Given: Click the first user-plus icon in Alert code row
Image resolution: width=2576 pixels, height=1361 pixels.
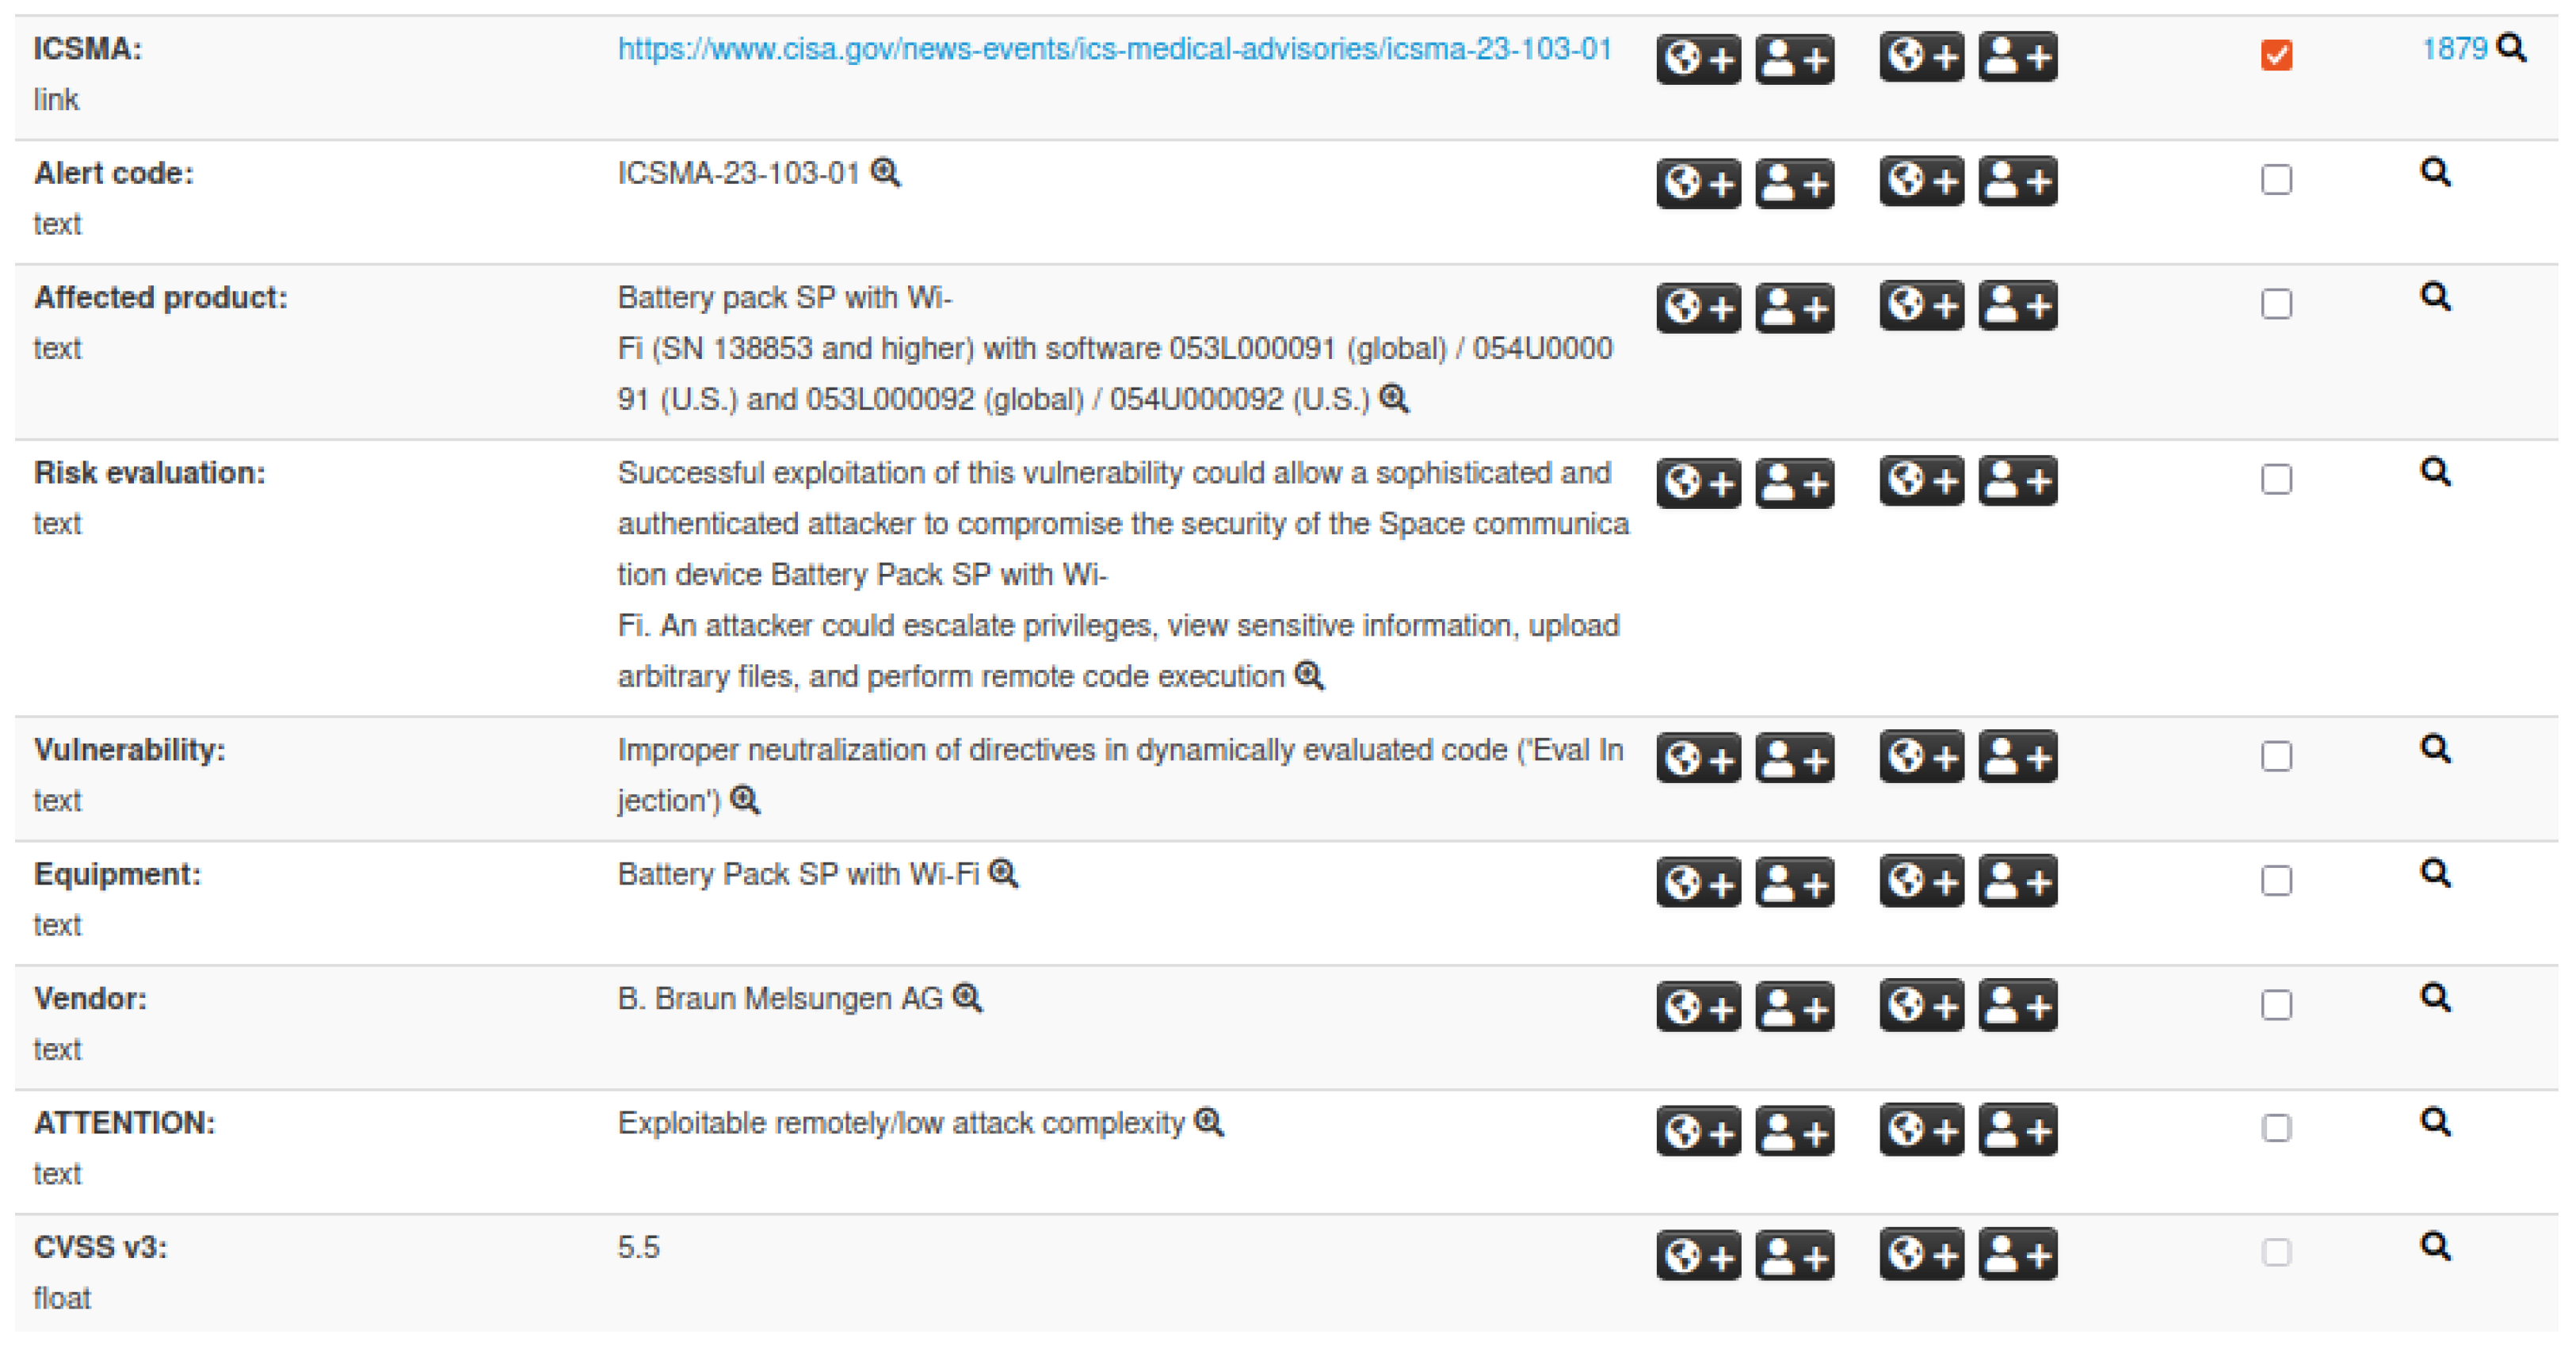Looking at the screenshot, I should [x=1794, y=184].
